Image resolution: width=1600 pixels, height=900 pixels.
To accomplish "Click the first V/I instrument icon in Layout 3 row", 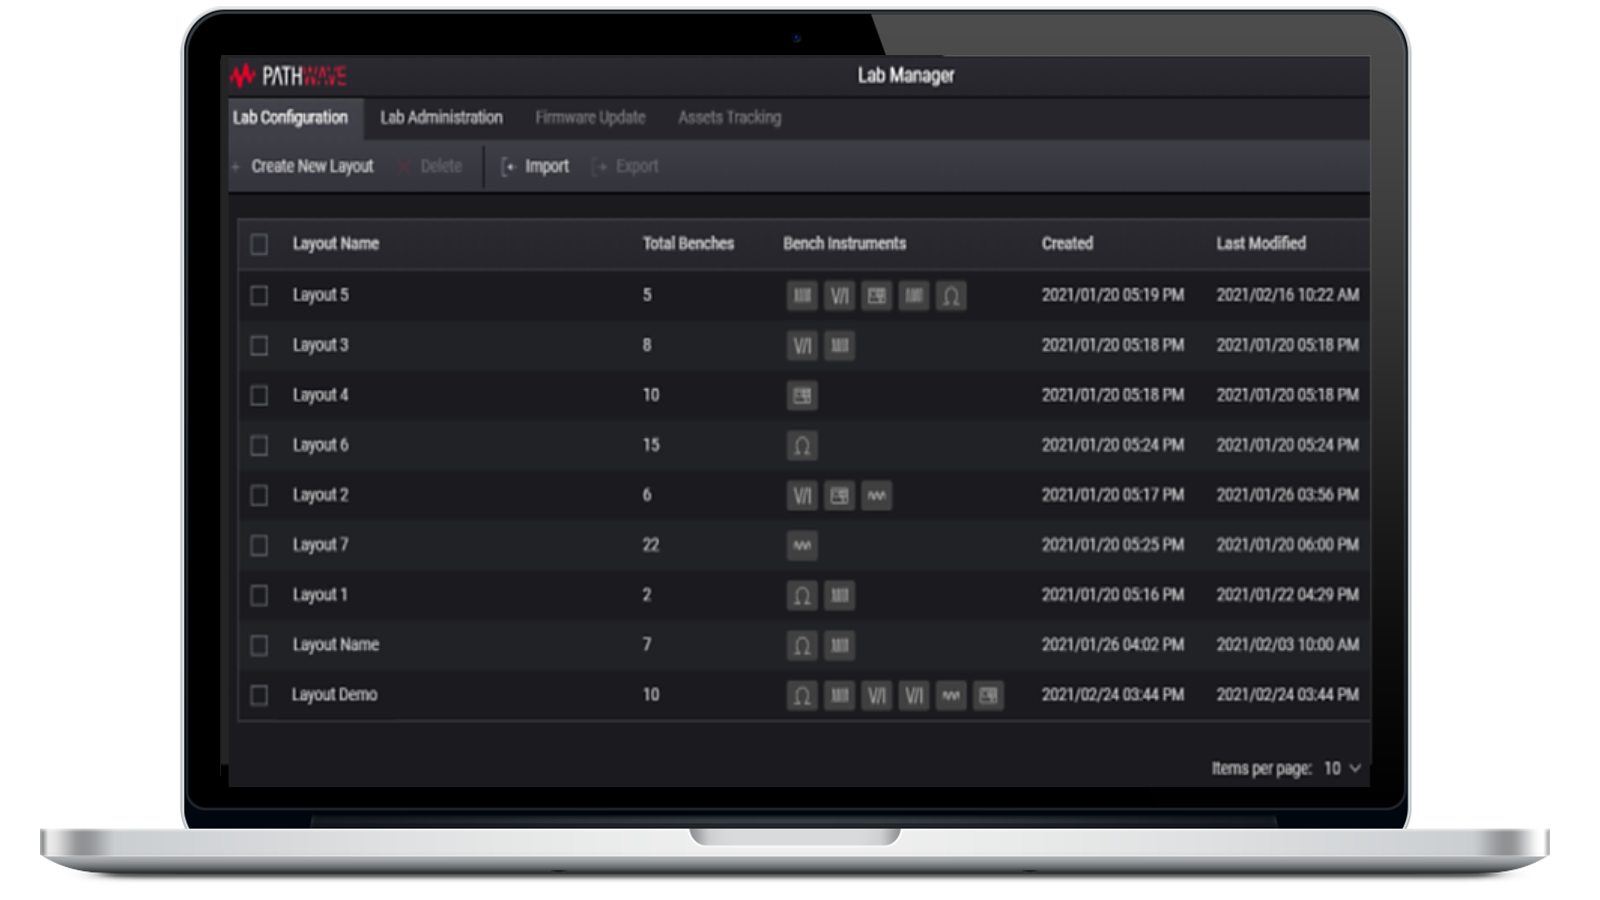I will [x=802, y=346].
